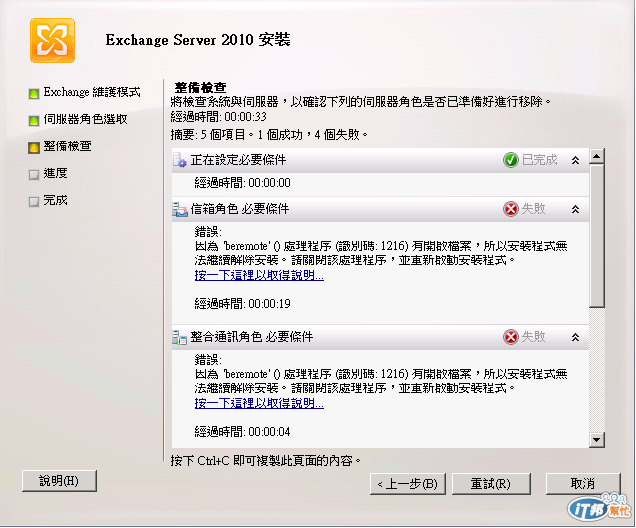This screenshot has height=528, width=636.
Task: Click the green indicator beside Exchange 維護模式
Action: (x=34, y=94)
